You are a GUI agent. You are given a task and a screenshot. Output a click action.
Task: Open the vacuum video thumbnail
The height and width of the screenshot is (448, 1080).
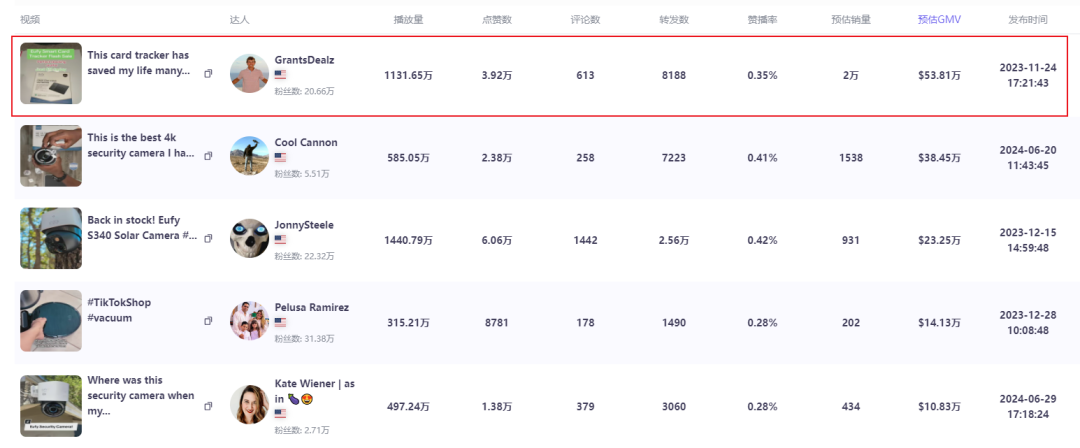click(51, 321)
